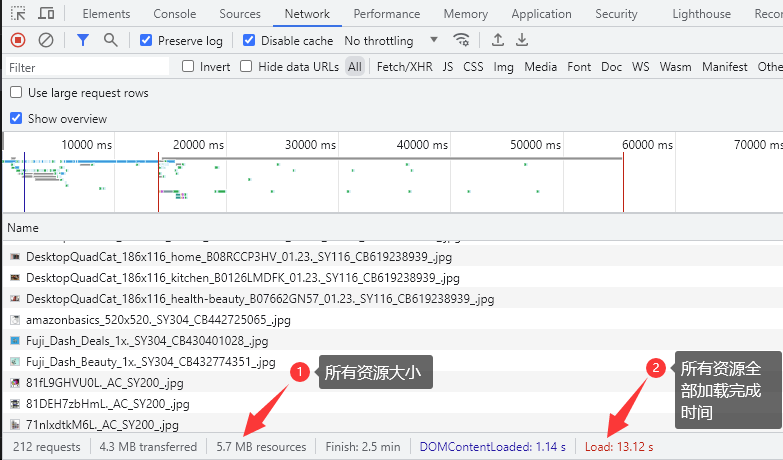Clear the network log
The width and height of the screenshot is (783, 460).
pos(46,40)
